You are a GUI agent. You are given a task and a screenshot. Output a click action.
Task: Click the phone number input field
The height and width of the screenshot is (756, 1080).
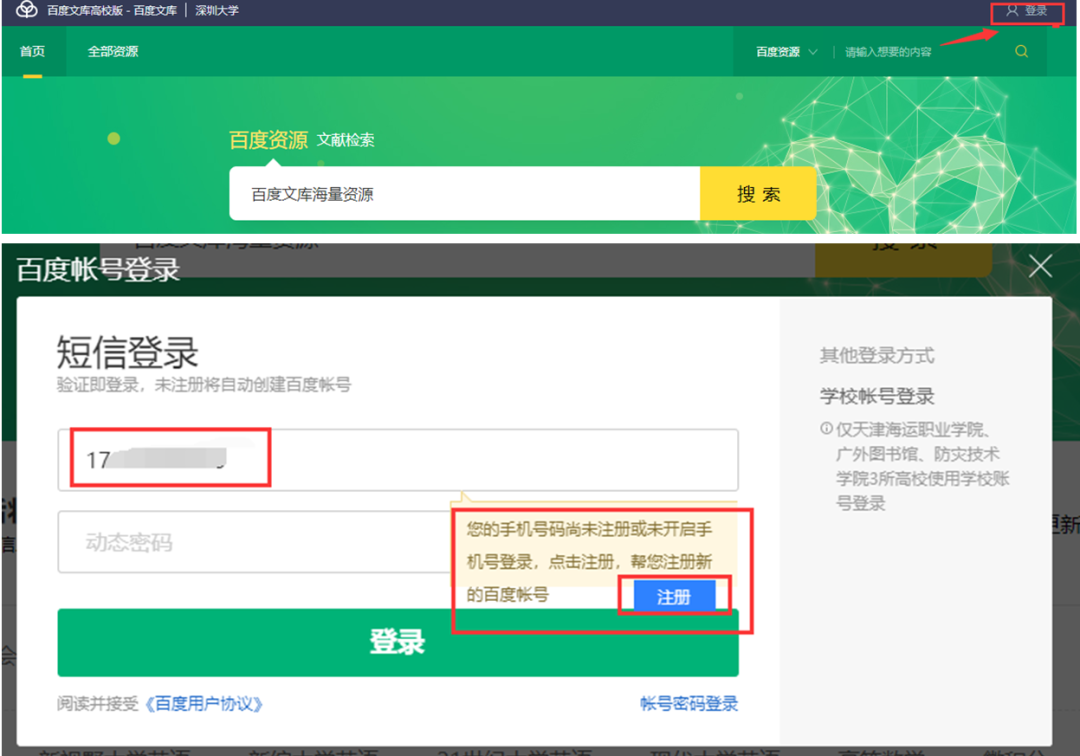(400, 458)
